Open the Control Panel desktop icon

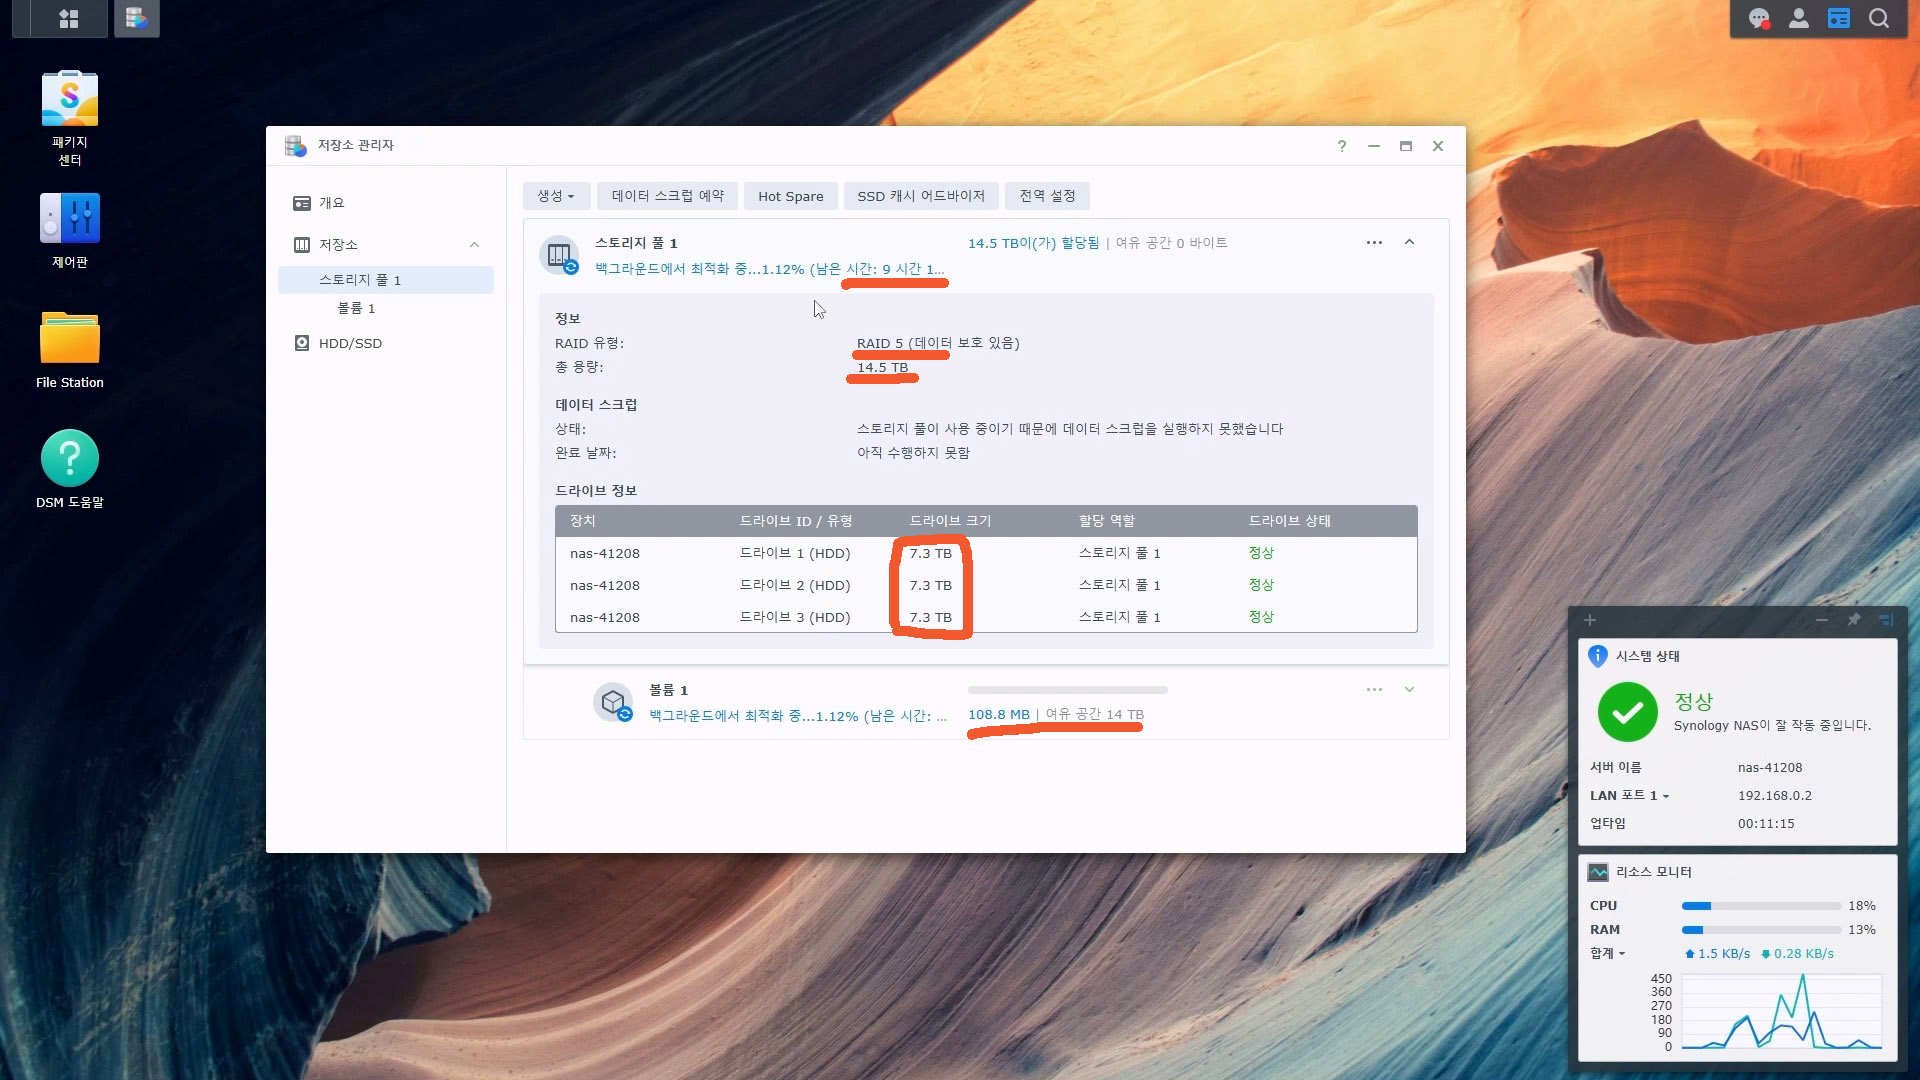pyautogui.click(x=70, y=219)
